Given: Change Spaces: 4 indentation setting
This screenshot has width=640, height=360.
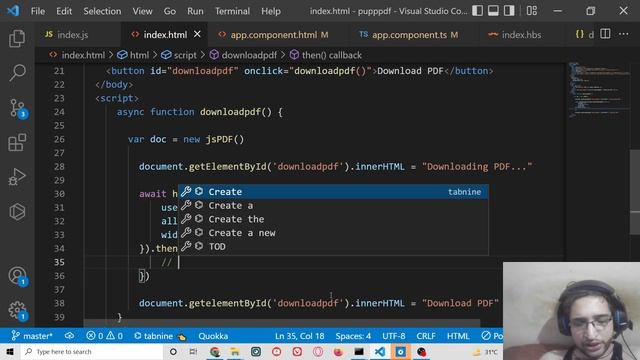Looking at the screenshot, I should [353, 336].
